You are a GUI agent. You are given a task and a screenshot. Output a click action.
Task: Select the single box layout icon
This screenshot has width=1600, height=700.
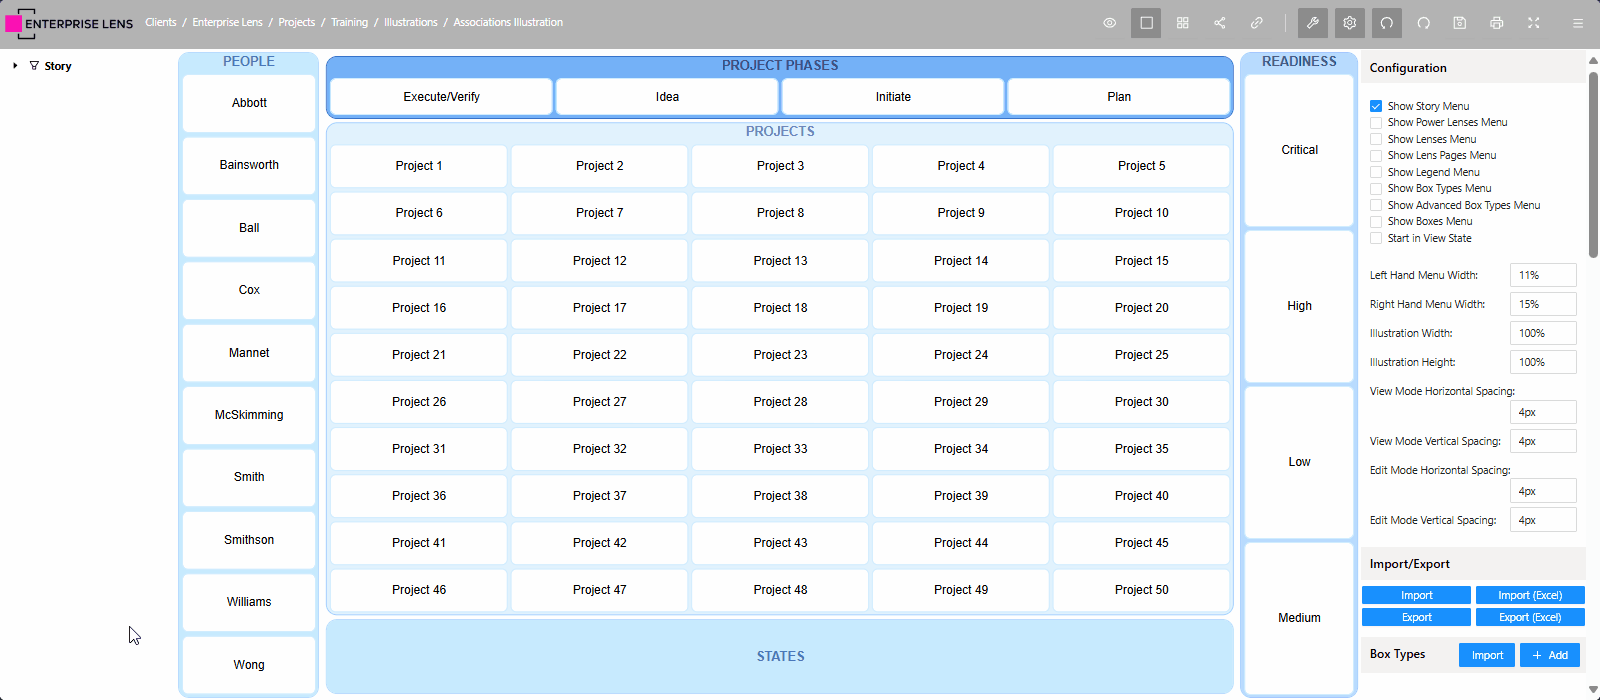1146,23
